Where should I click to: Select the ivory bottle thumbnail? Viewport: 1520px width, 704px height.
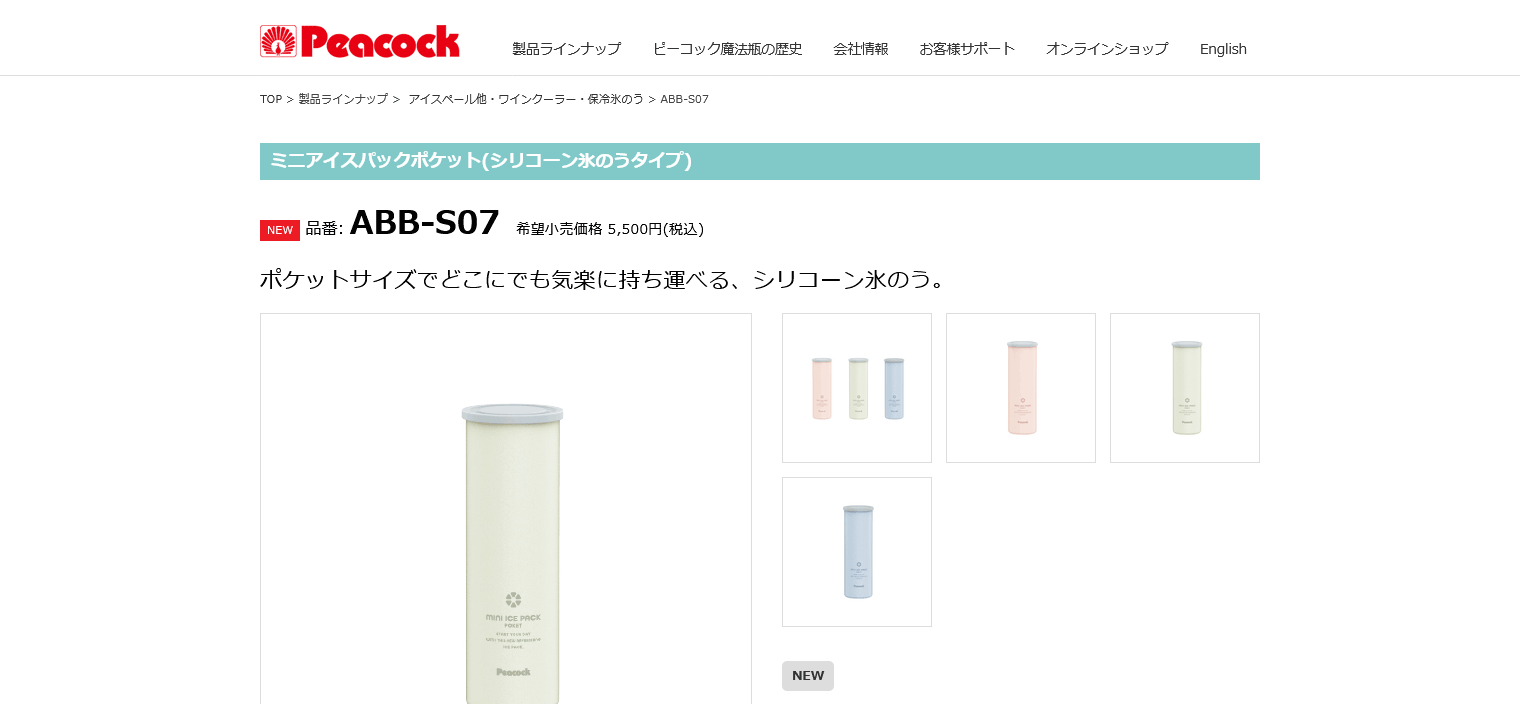(1185, 388)
